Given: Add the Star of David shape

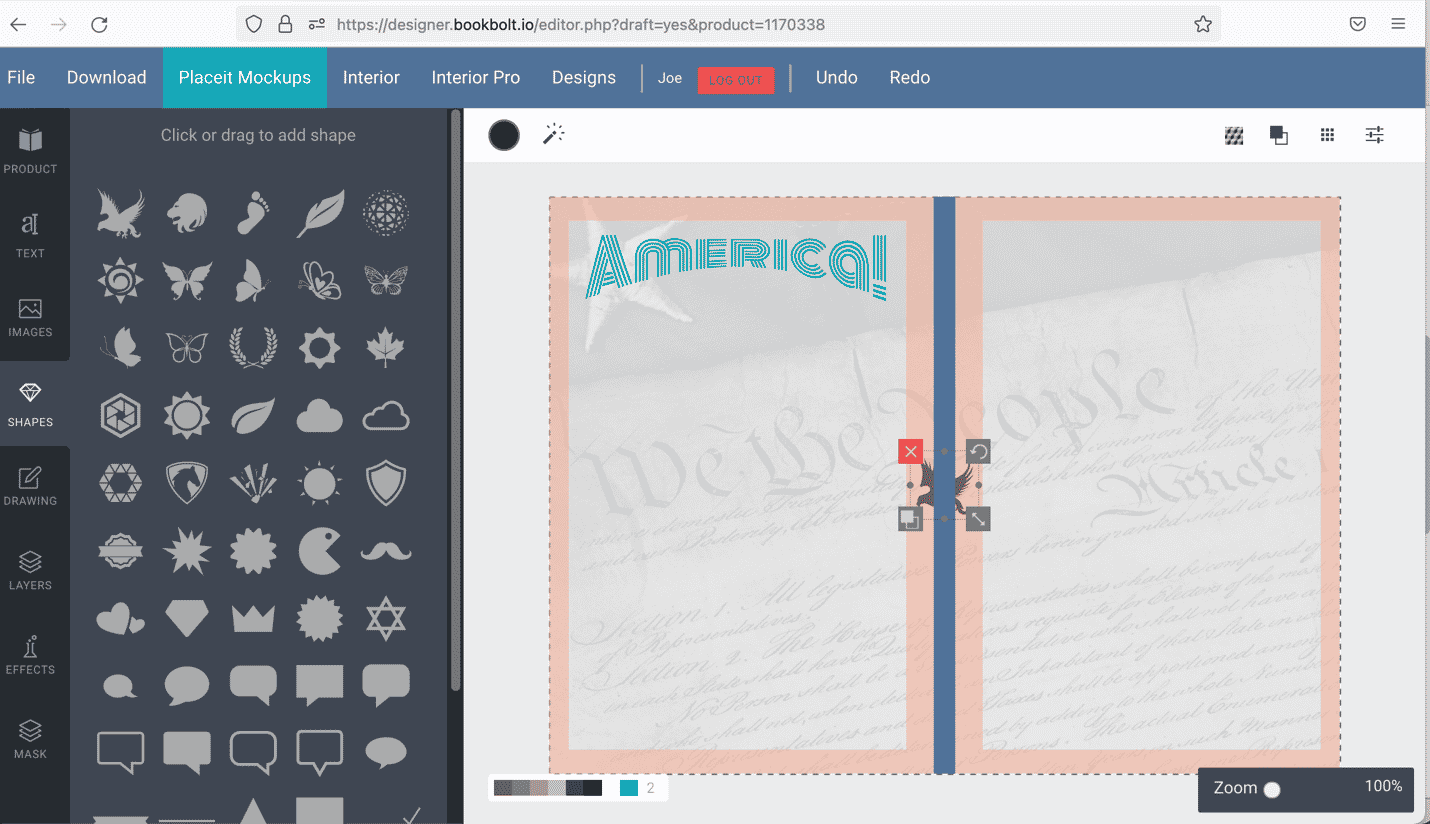Looking at the screenshot, I should coord(386,619).
